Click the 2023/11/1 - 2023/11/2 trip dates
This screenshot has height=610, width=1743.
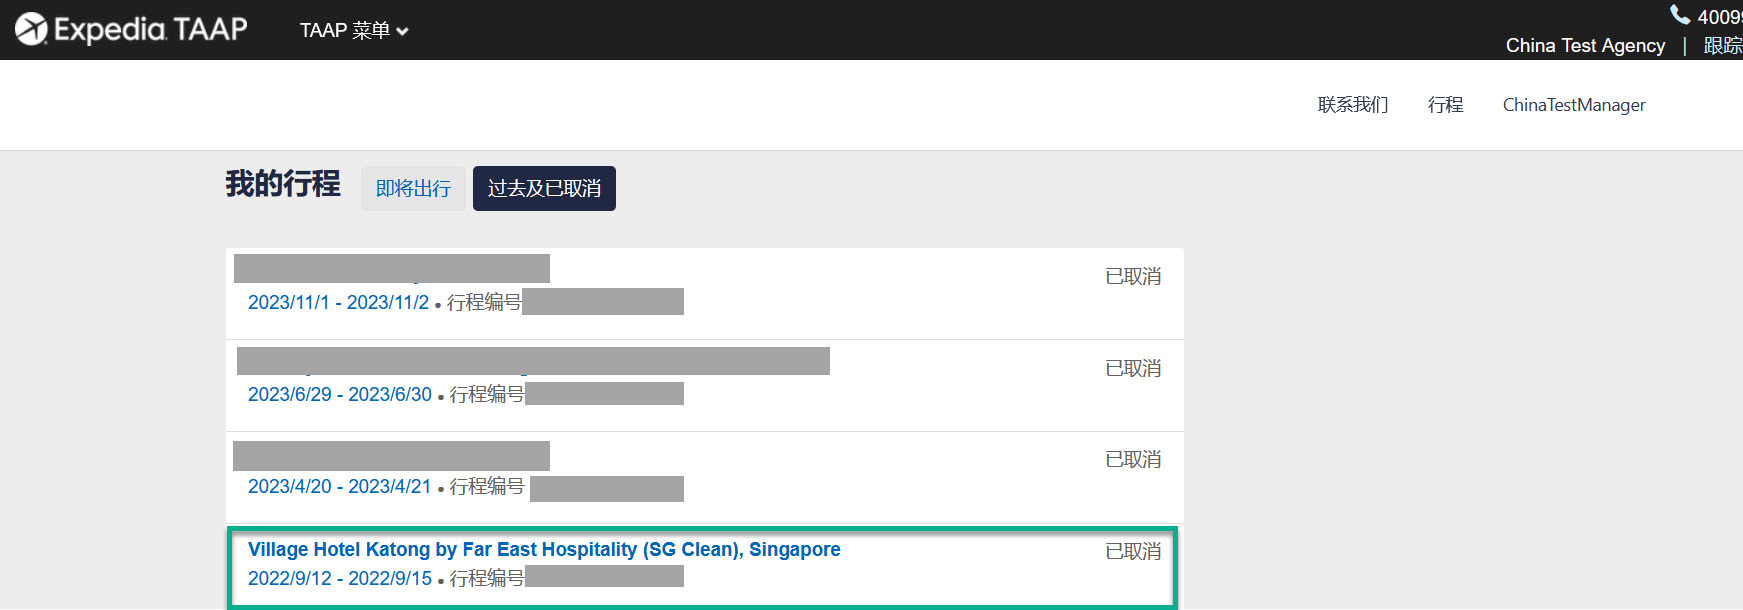pyautogui.click(x=338, y=302)
